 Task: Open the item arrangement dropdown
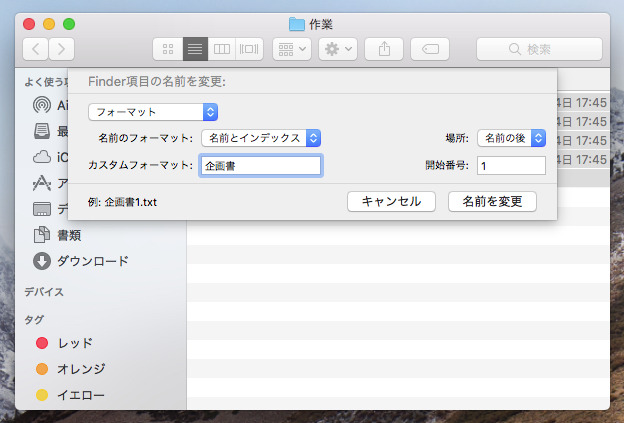pyautogui.click(x=291, y=48)
